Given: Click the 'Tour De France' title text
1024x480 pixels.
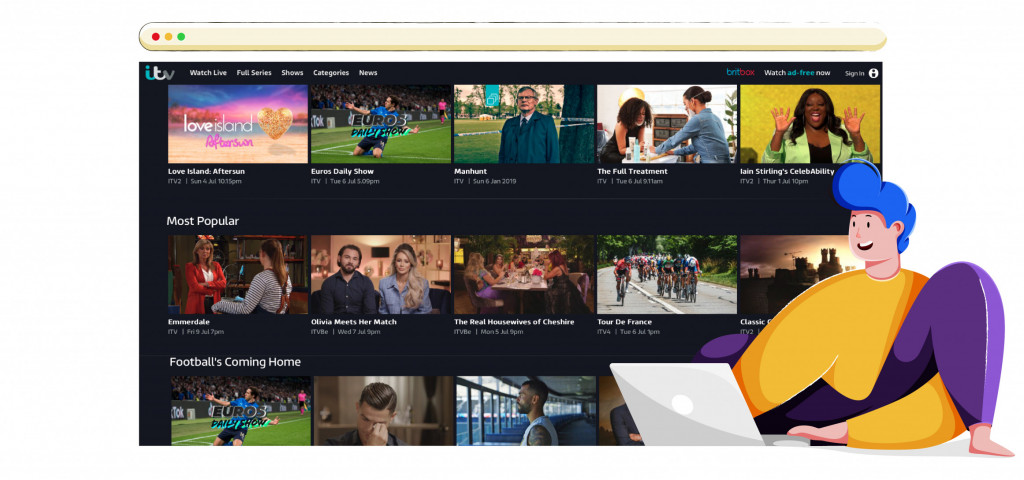Looking at the screenshot, I should coord(624,322).
